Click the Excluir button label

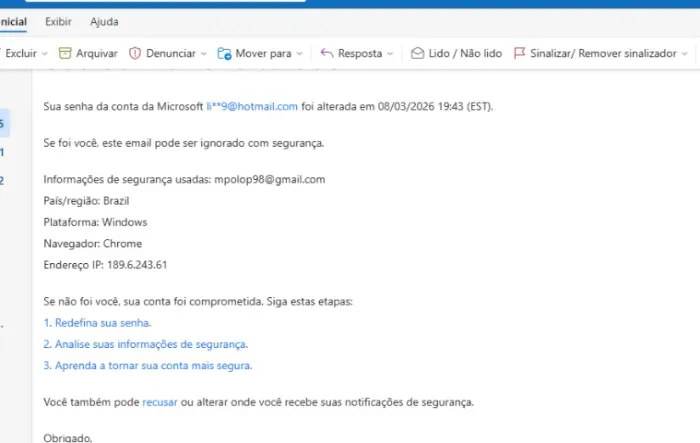pos(21,54)
